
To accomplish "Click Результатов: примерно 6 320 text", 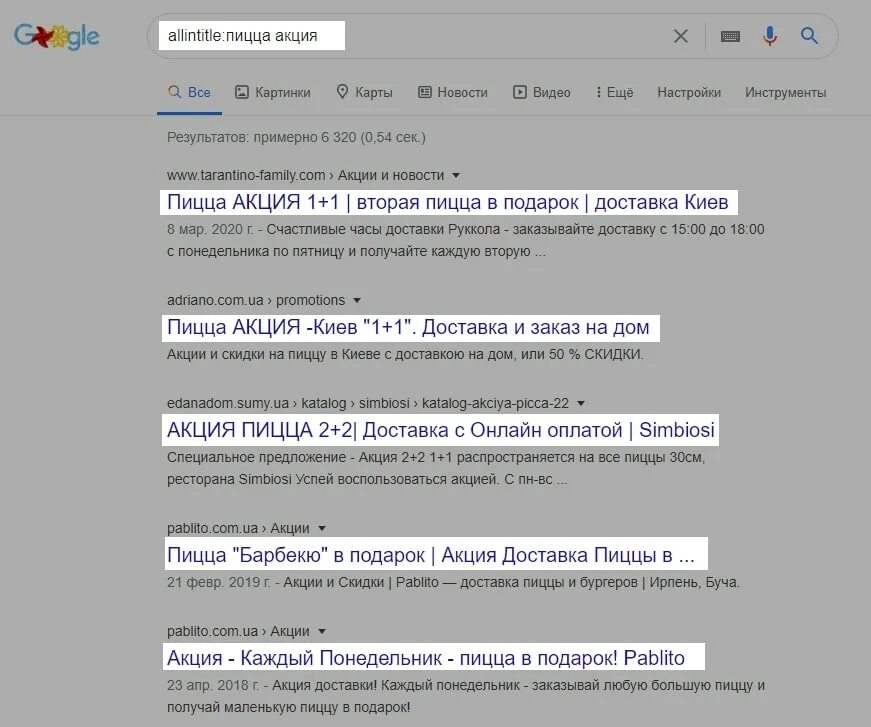I will (296, 137).
